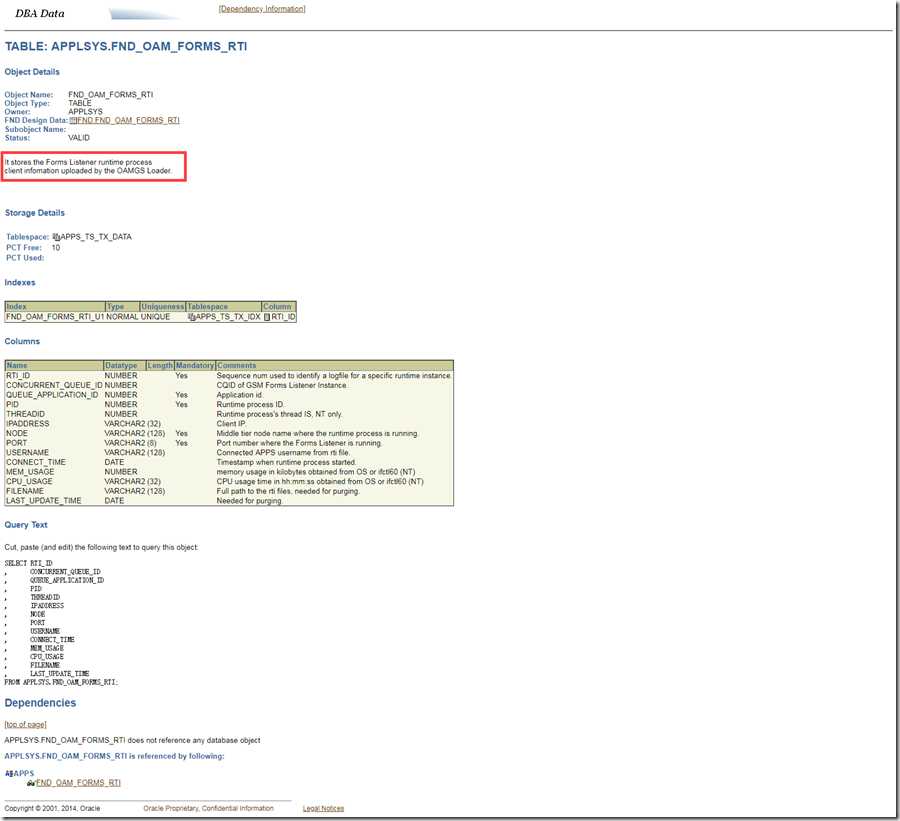
Task: Click QUEUE_APPLICATION_ID in the Columns table
Action: [x=52, y=395]
